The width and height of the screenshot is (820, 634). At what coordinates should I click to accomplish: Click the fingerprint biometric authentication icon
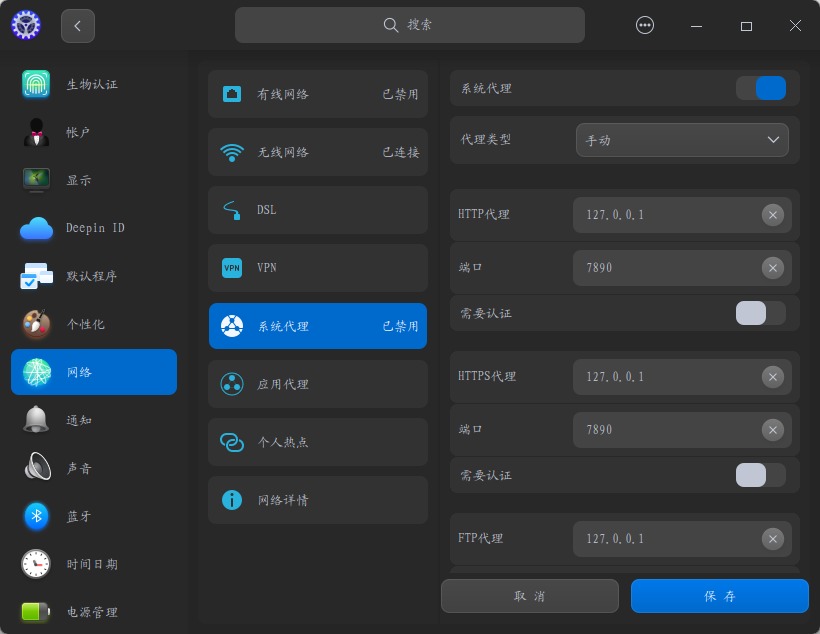(36, 84)
